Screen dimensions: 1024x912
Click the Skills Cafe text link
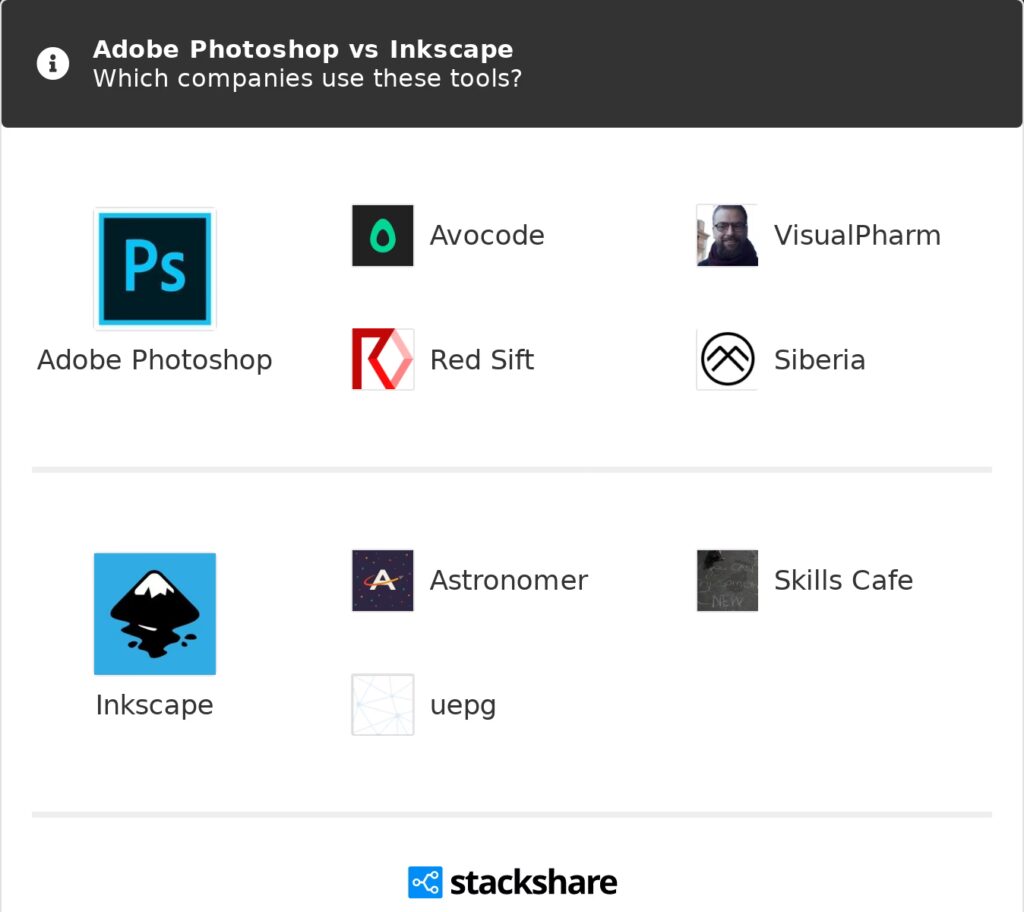click(843, 580)
